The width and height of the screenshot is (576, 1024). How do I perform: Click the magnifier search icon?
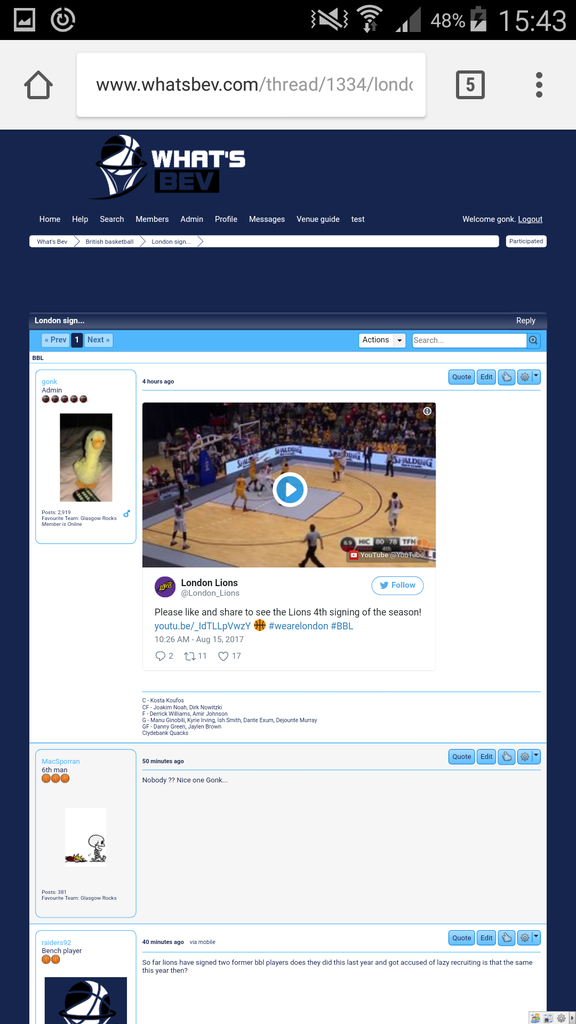[x=534, y=340]
